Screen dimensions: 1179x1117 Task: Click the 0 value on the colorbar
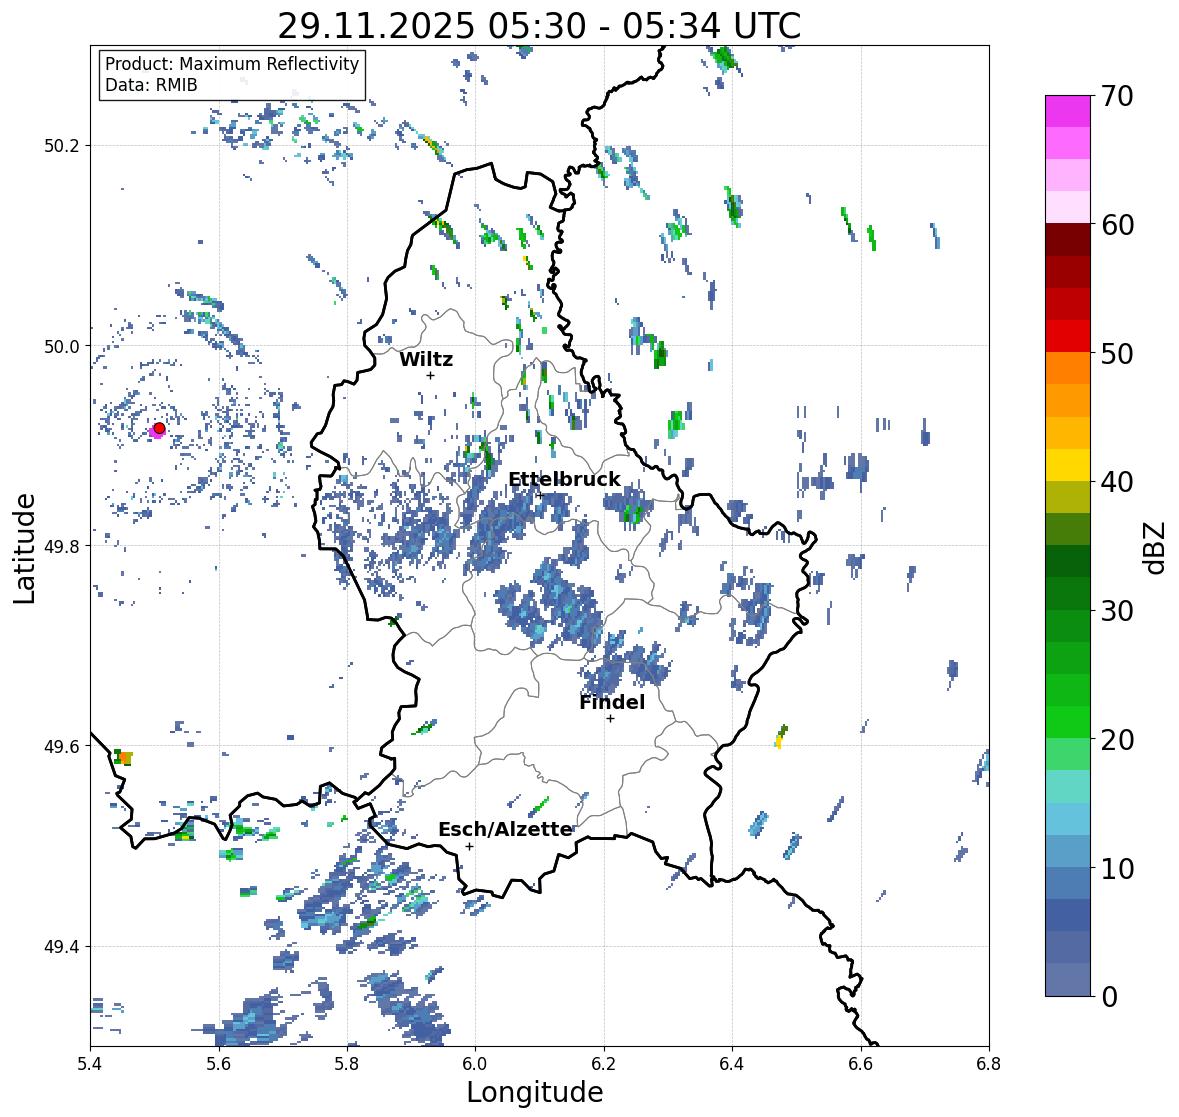[1109, 997]
